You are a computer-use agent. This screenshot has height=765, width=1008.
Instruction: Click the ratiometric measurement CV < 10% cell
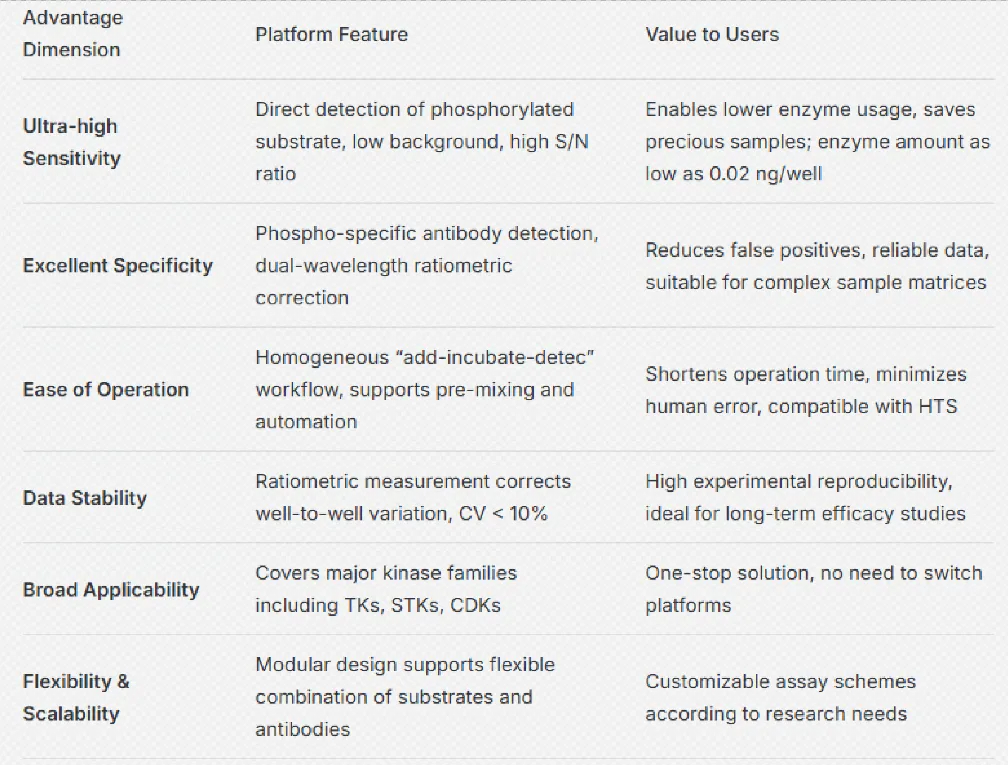[x=412, y=498]
